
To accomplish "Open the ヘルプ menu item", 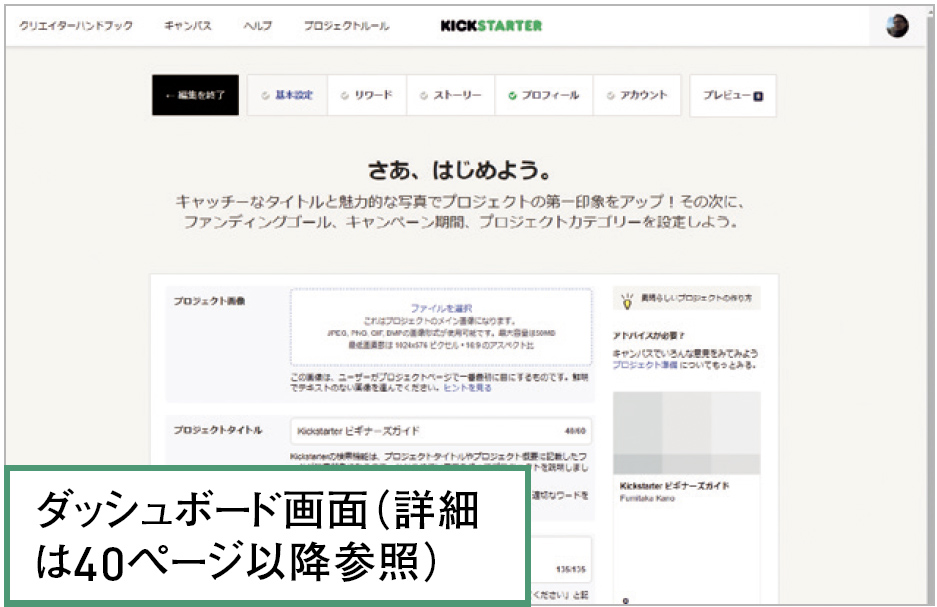I will coord(258,26).
